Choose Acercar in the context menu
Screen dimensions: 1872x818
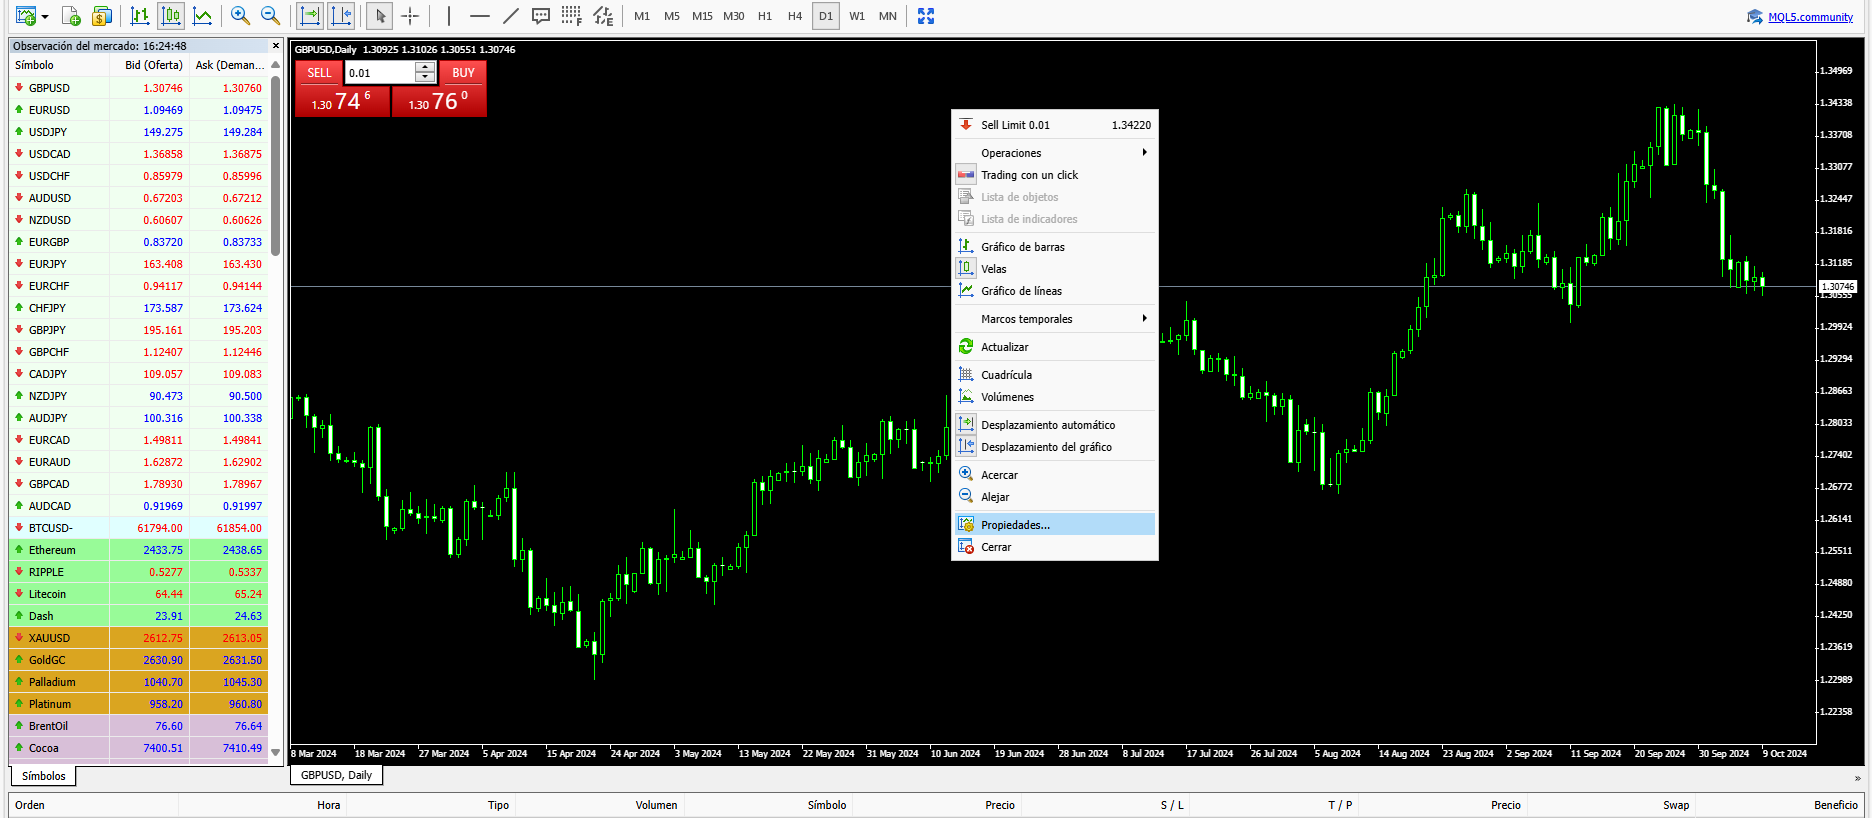tap(1055, 475)
